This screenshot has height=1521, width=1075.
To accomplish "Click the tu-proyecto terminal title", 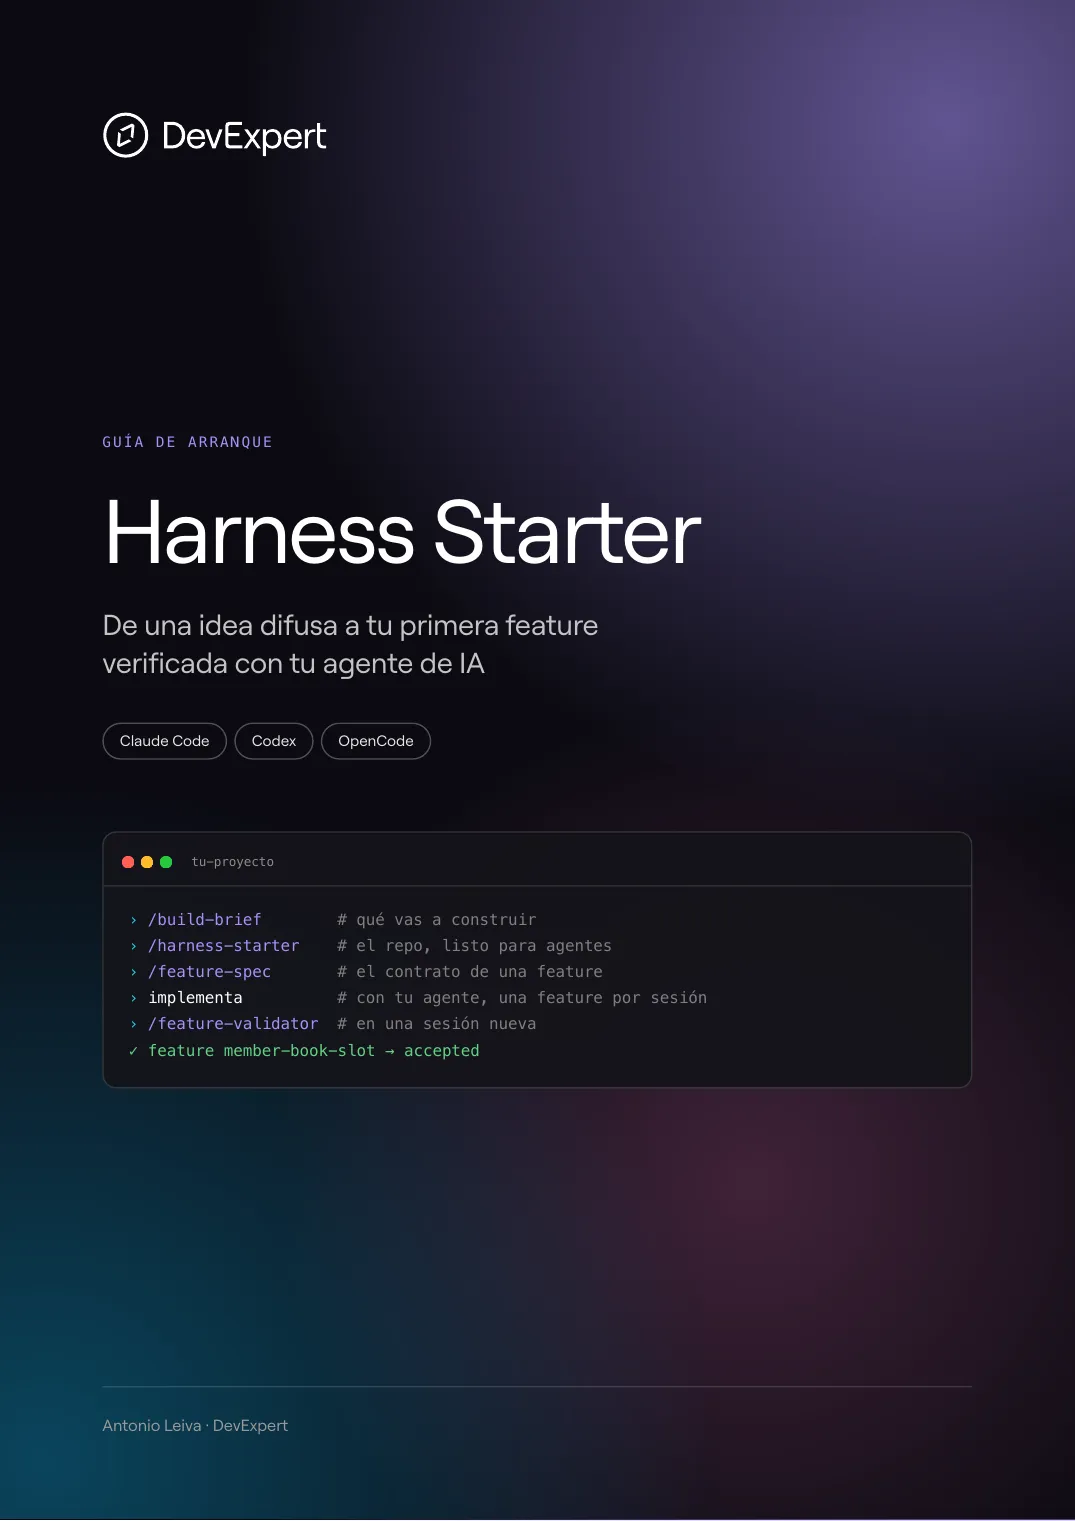I will point(233,862).
